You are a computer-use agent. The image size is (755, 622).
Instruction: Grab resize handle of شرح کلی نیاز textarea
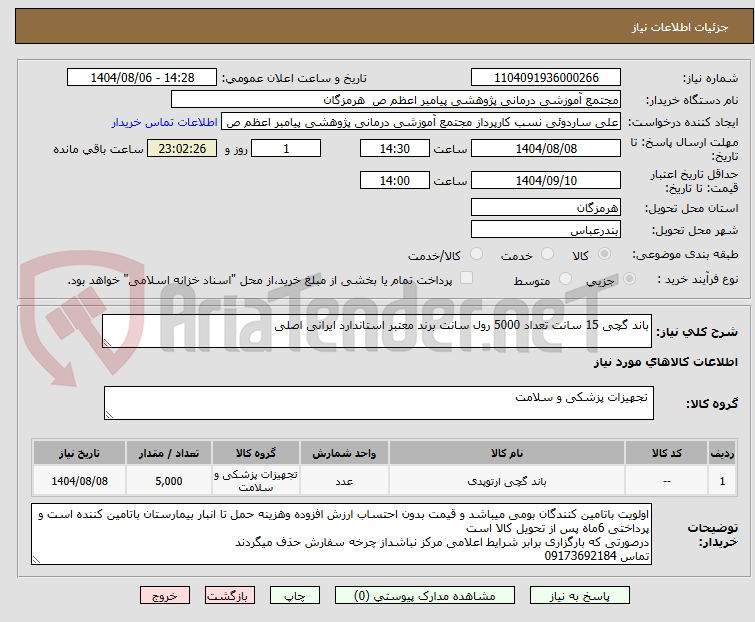coord(107,343)
